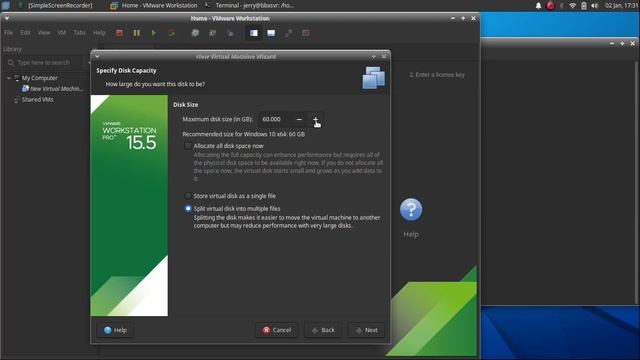Click the volume speaker tray icon
Image resolution: width=640 pixels, height=360 pixels.
tap(595, 6)
